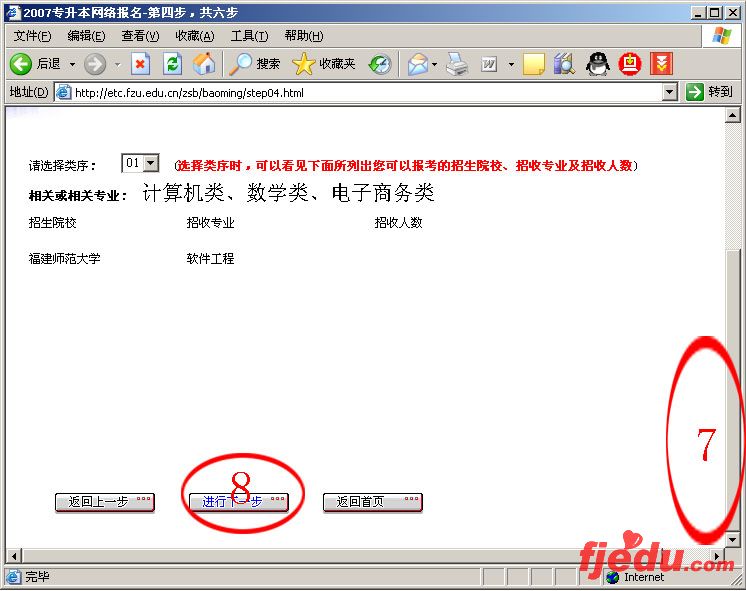Launch the QQ penguin toolbar icon
Screen dimensions: 746x591
597,64
